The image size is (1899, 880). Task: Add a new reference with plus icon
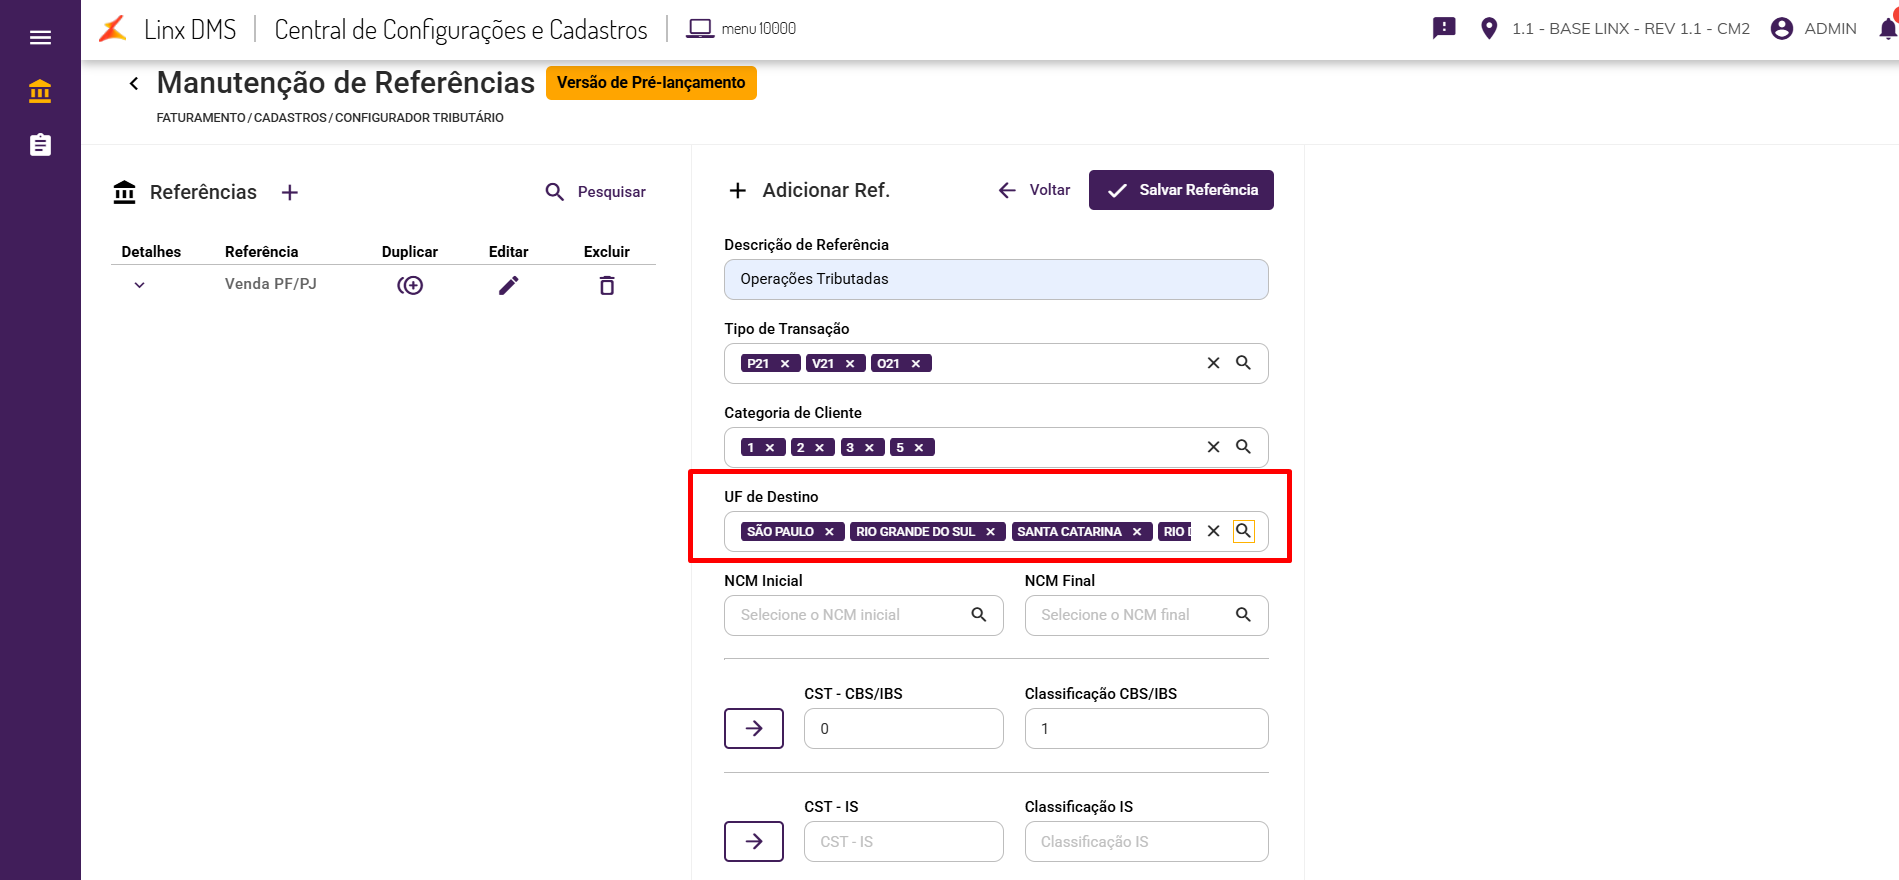pyautogui.click(x=290, y=192)
